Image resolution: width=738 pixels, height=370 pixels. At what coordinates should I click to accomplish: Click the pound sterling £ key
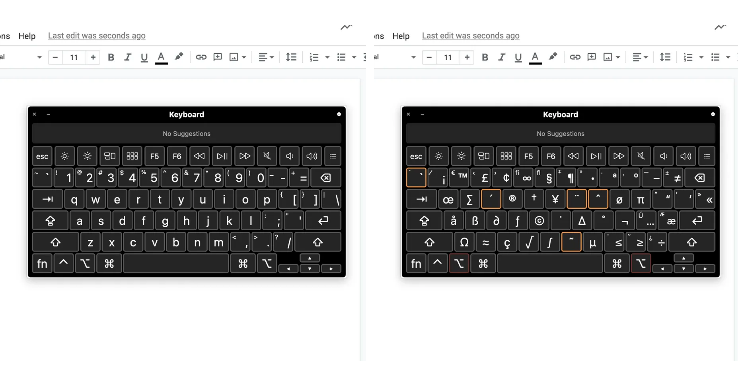pyautogui.click(x=481, y=178)
